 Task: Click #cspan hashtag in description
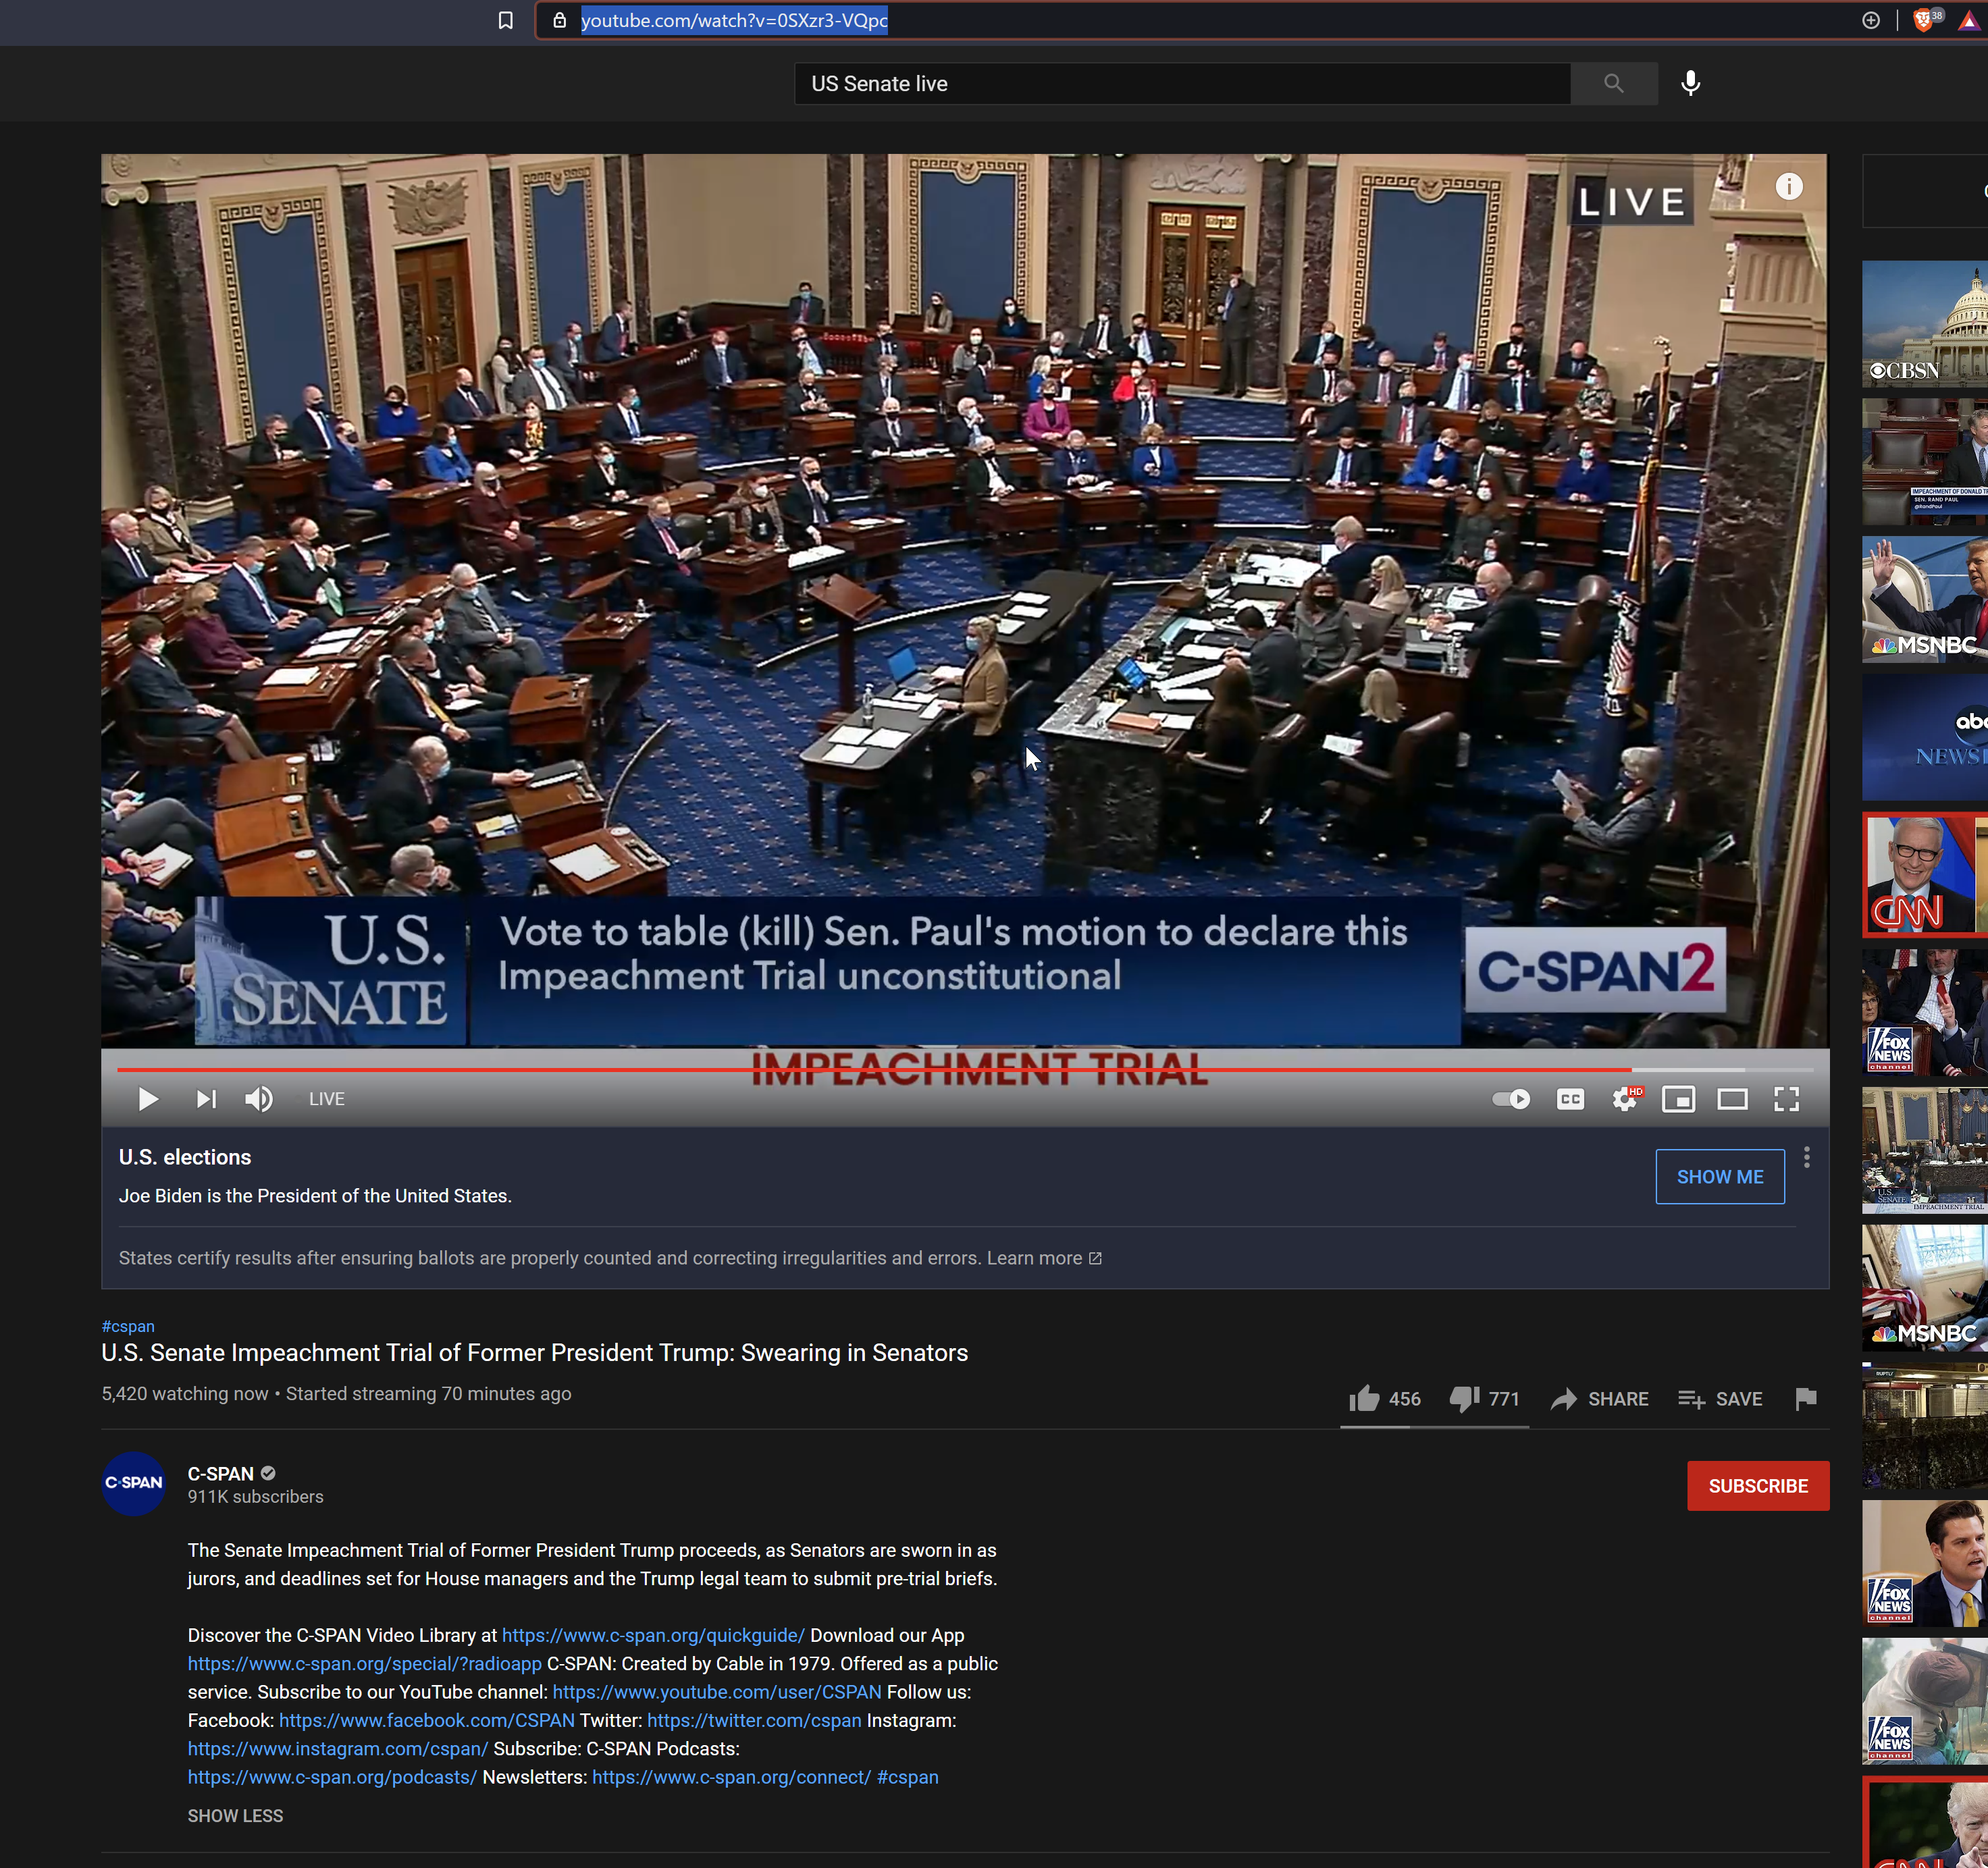(908, 1777)
